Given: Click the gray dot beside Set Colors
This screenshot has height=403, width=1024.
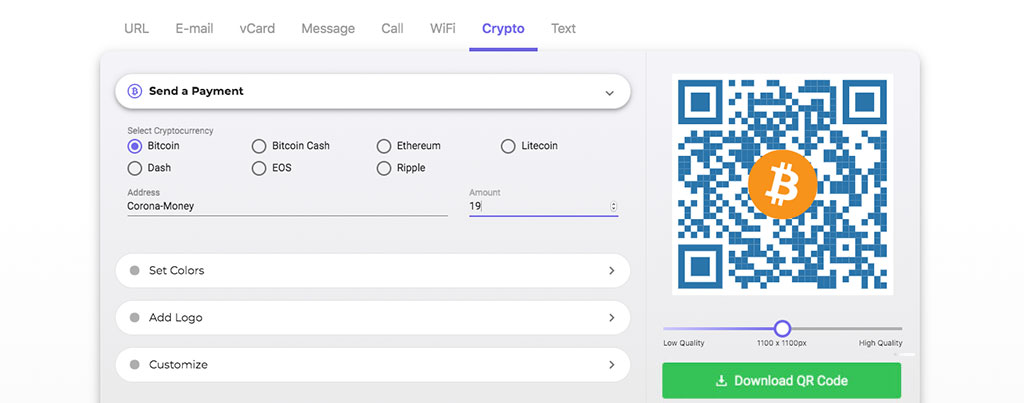Looking at the screenshot, I should 135,270.
